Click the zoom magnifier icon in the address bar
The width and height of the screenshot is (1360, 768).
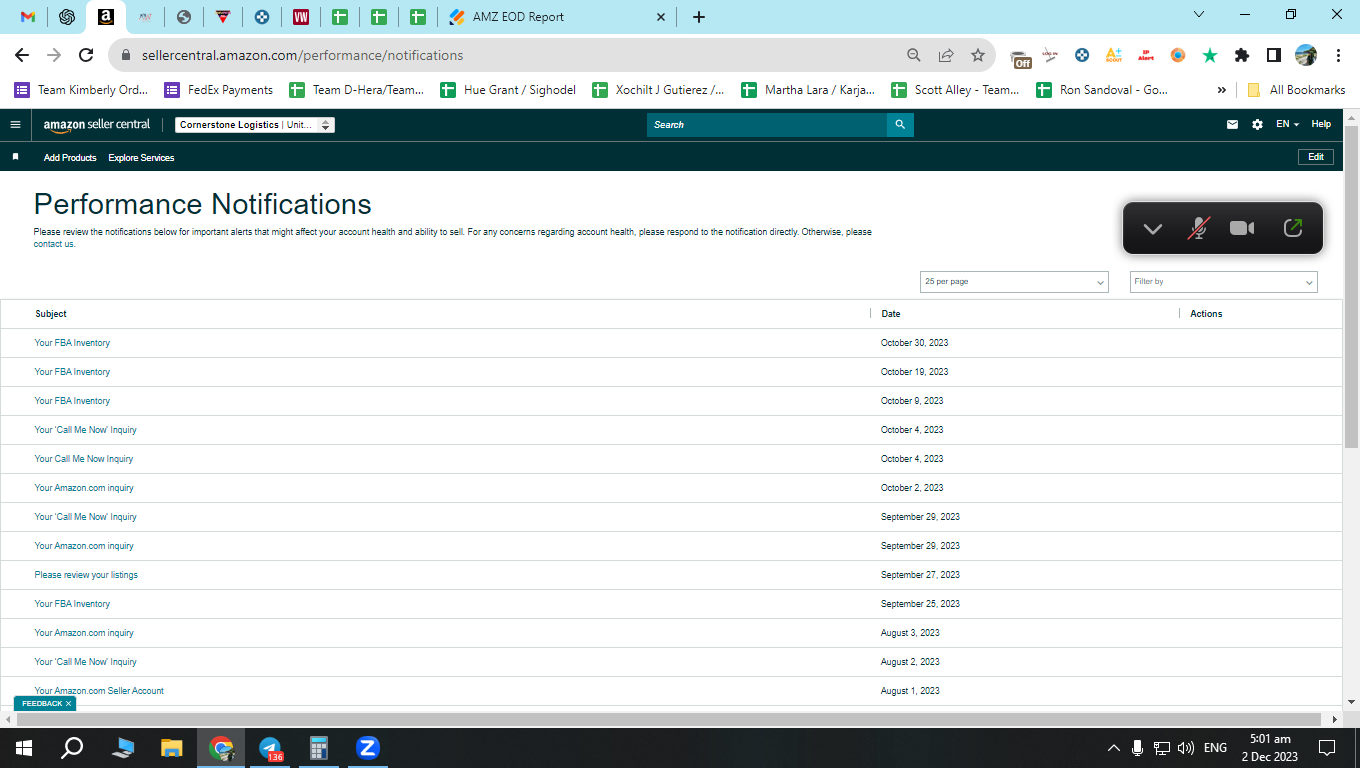[914, 55]
